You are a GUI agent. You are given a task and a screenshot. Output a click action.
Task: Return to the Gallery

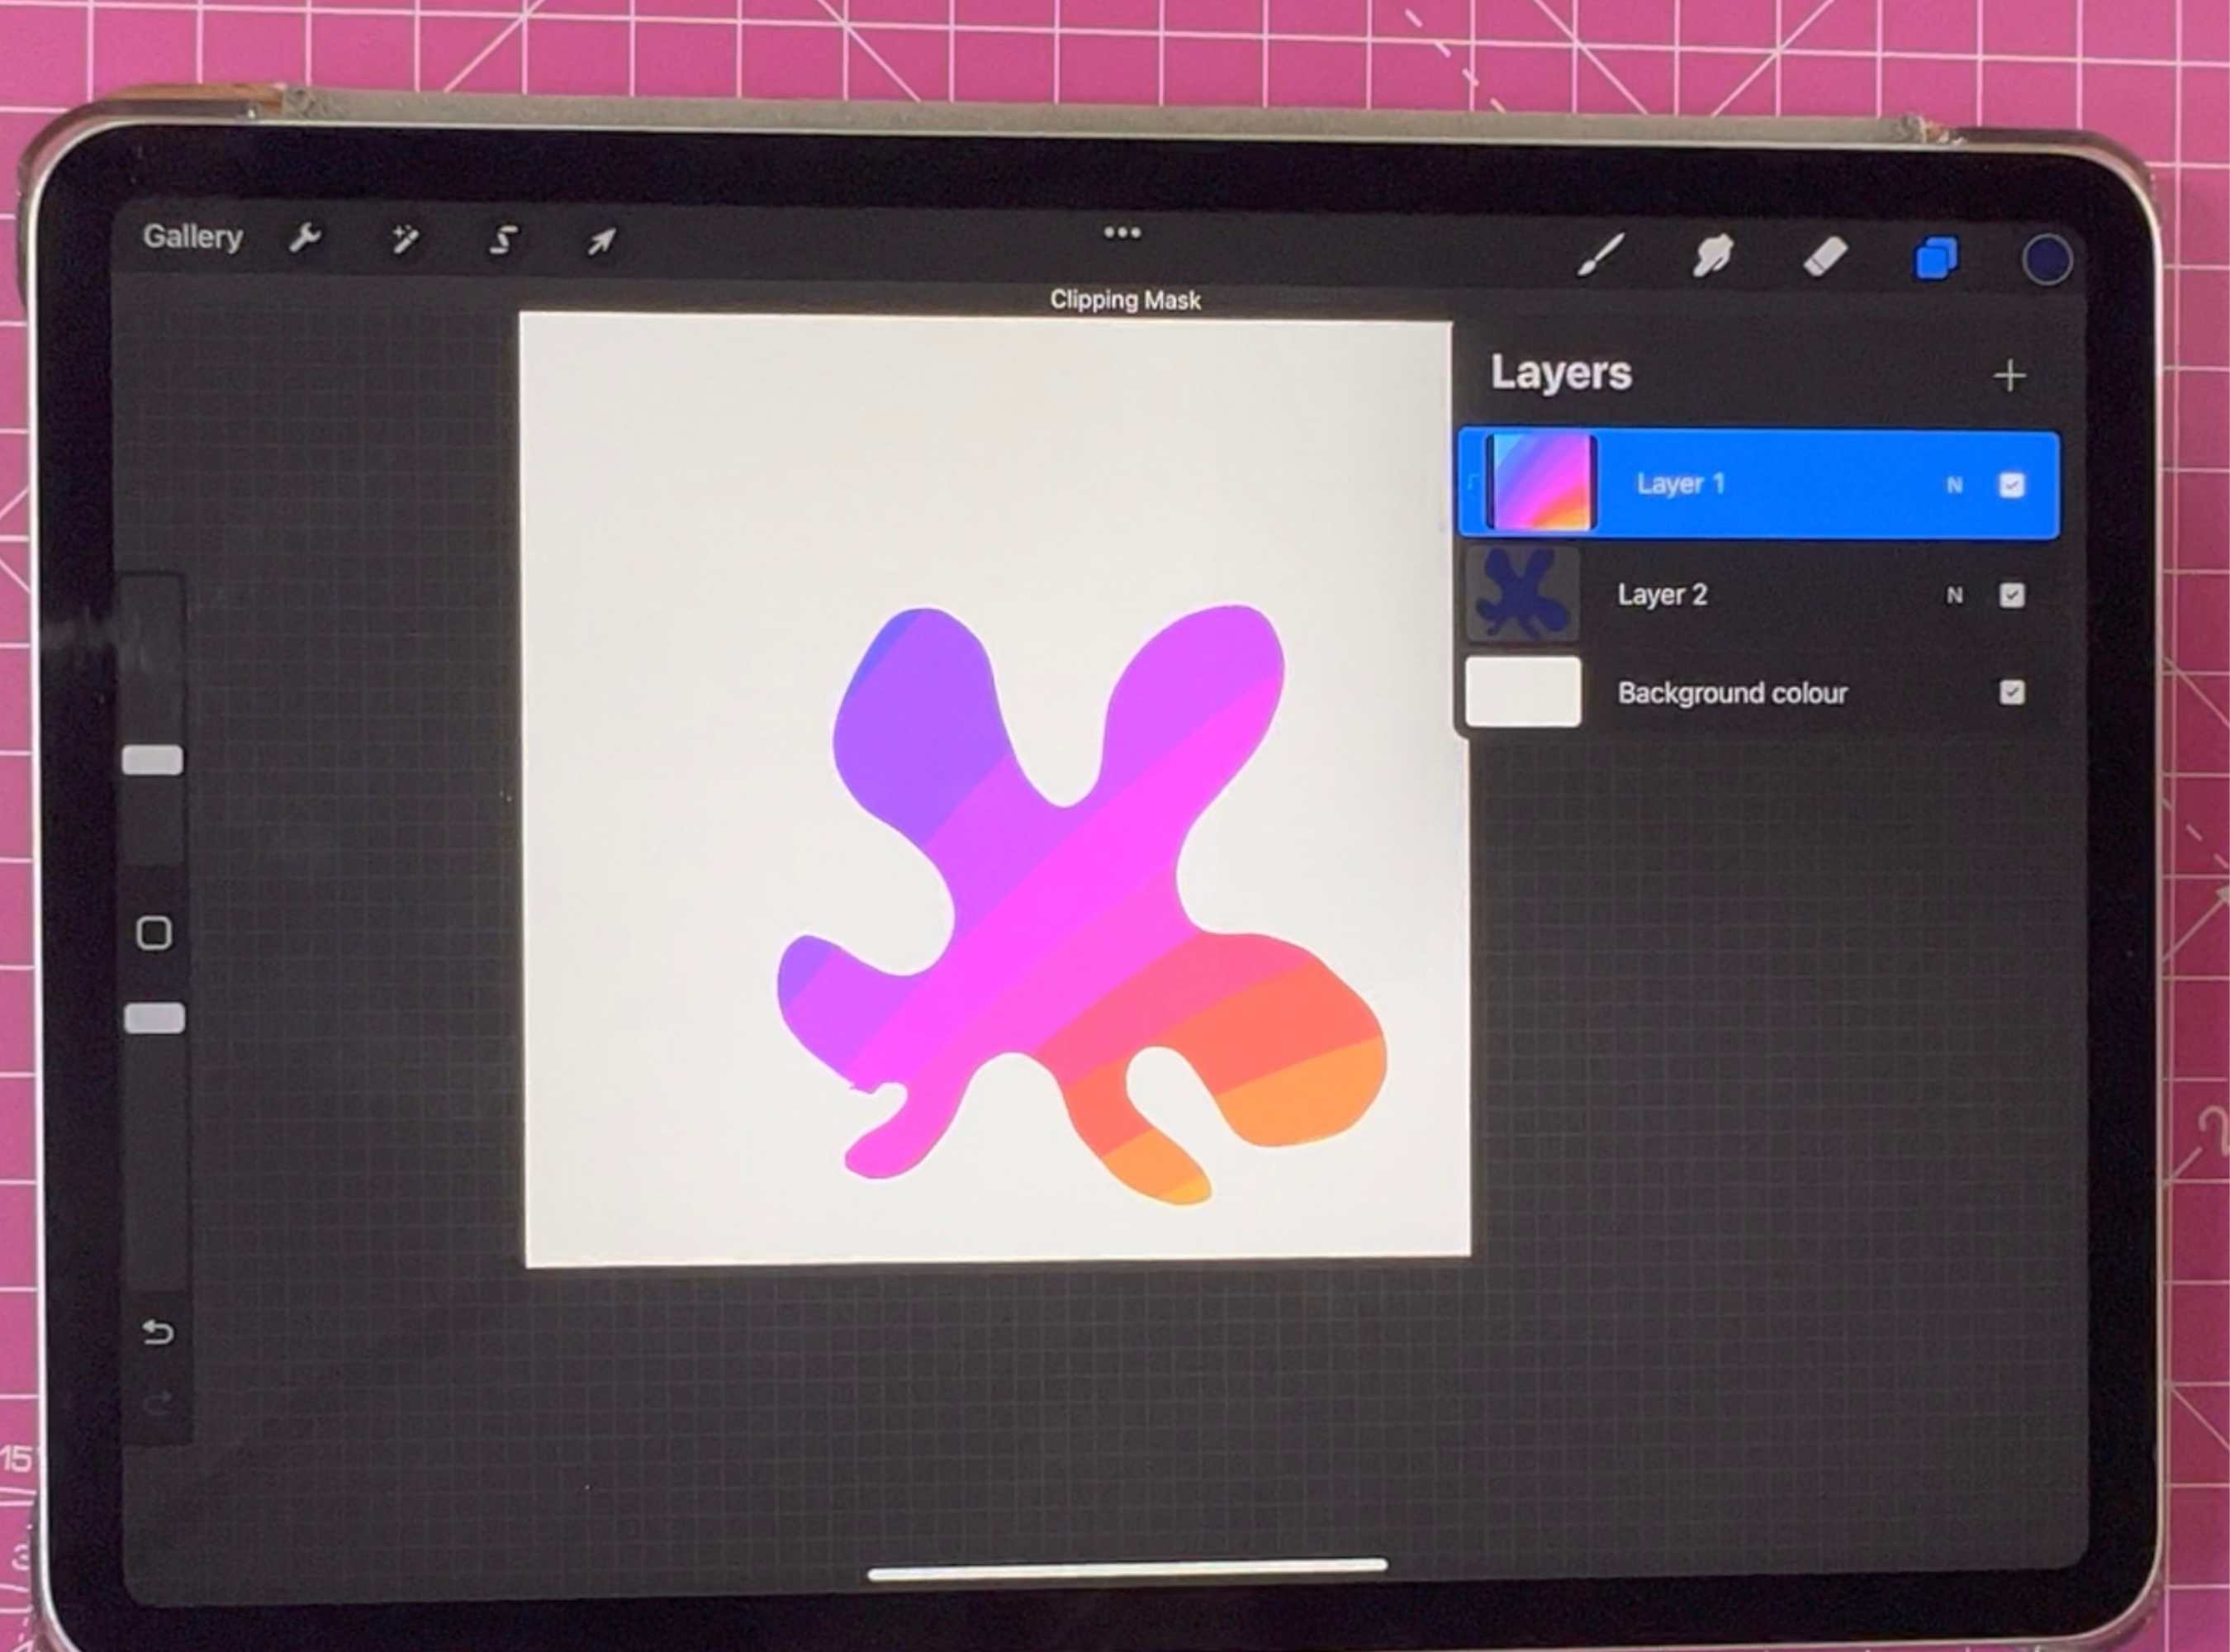coord(194,236)
